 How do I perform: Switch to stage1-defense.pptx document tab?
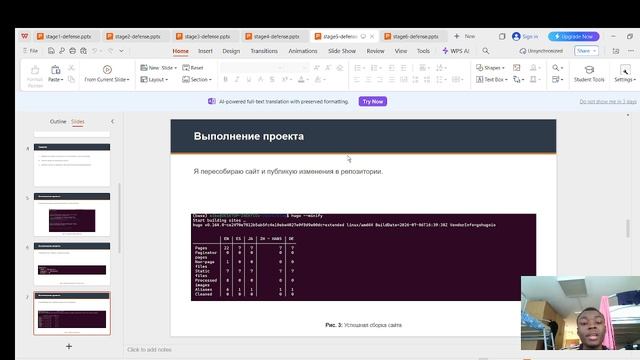pyautogui.click(x=65, y=36)
